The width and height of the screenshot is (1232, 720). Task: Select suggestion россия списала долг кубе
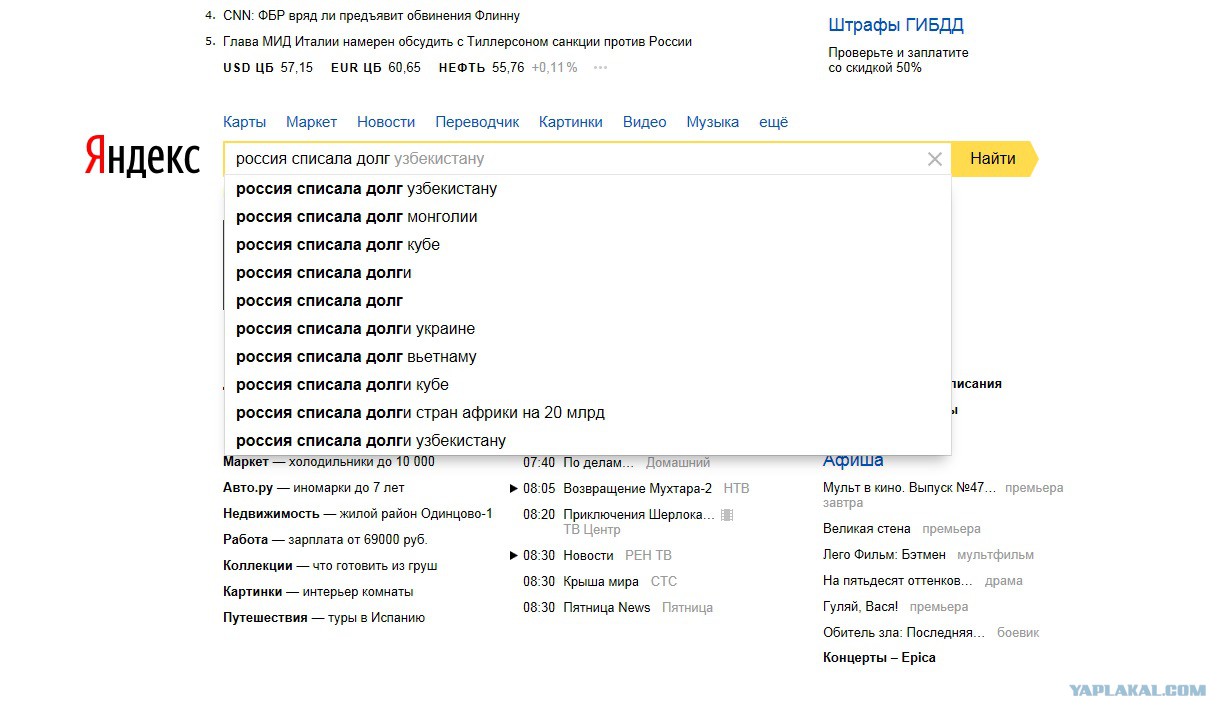click(x=588, y=245)
